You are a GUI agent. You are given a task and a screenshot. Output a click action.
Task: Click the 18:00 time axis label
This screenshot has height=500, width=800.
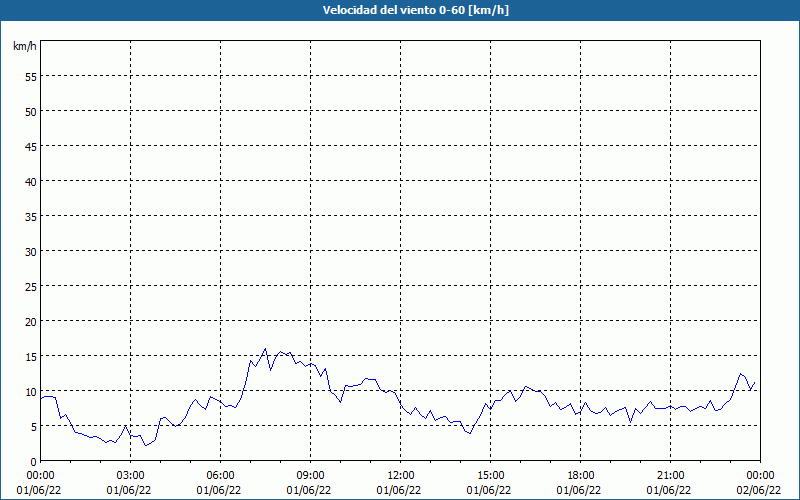tap(581, 476)
